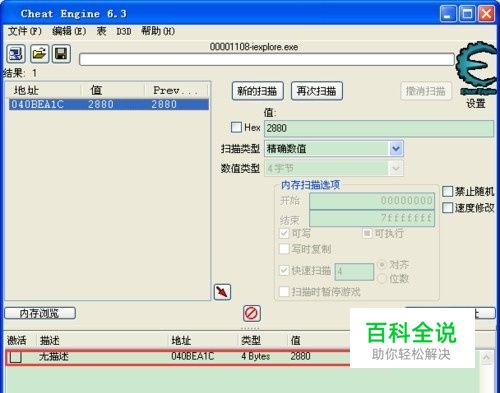Enable the 速度修改 checkbox
Screen dimensions: 500x393
[447, 208]
